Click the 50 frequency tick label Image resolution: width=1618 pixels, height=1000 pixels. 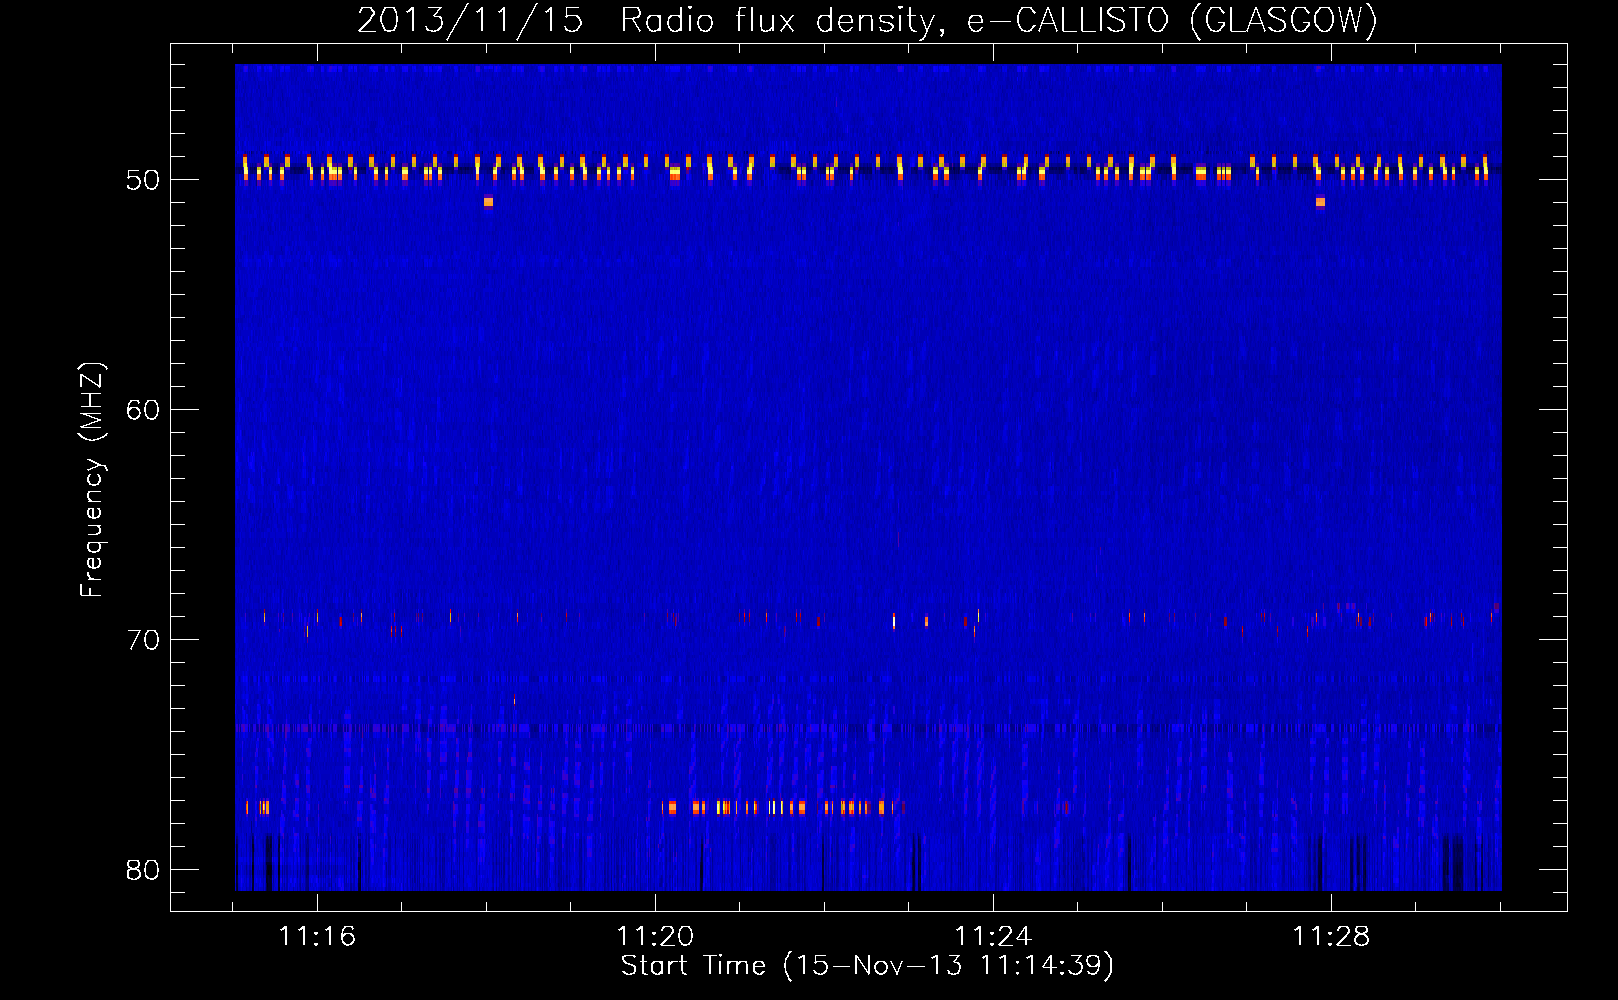point(143,180)
